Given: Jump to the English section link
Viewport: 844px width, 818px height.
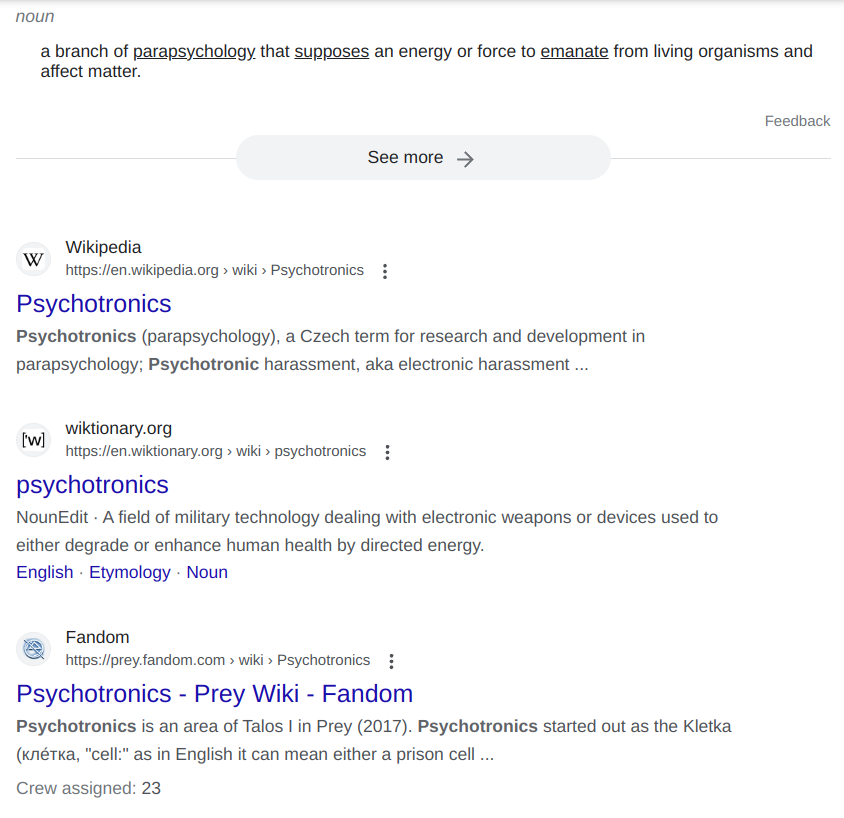Looking at the screenshot, I should [x=45, y=572].
